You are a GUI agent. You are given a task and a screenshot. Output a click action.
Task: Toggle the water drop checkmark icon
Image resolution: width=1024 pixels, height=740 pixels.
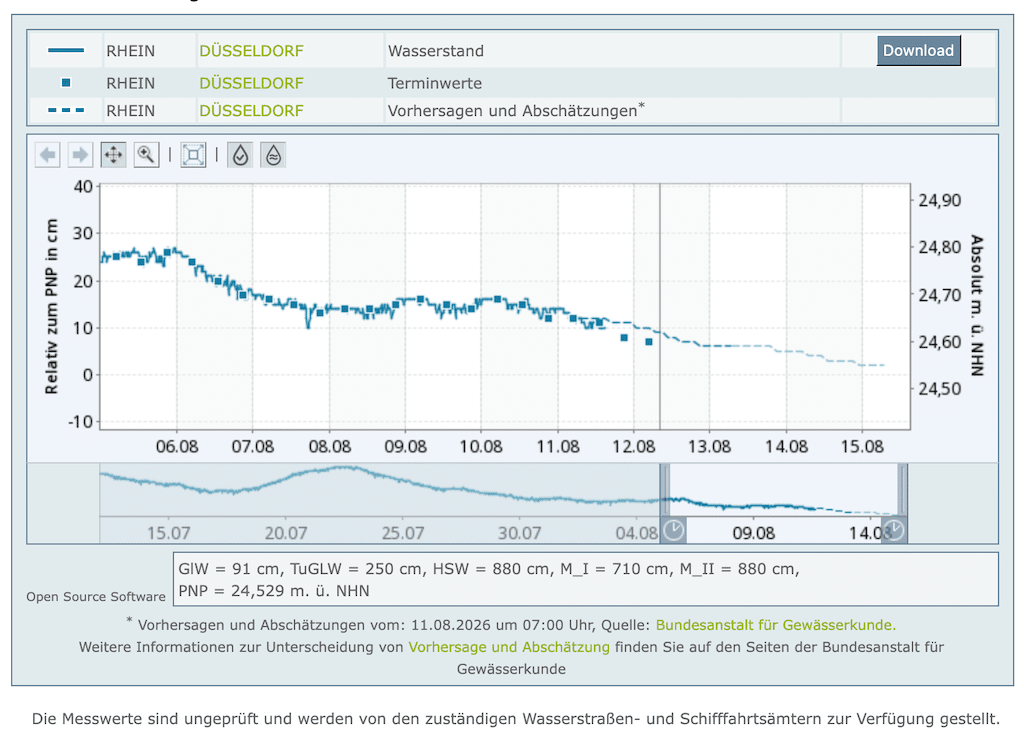point(240,155)
